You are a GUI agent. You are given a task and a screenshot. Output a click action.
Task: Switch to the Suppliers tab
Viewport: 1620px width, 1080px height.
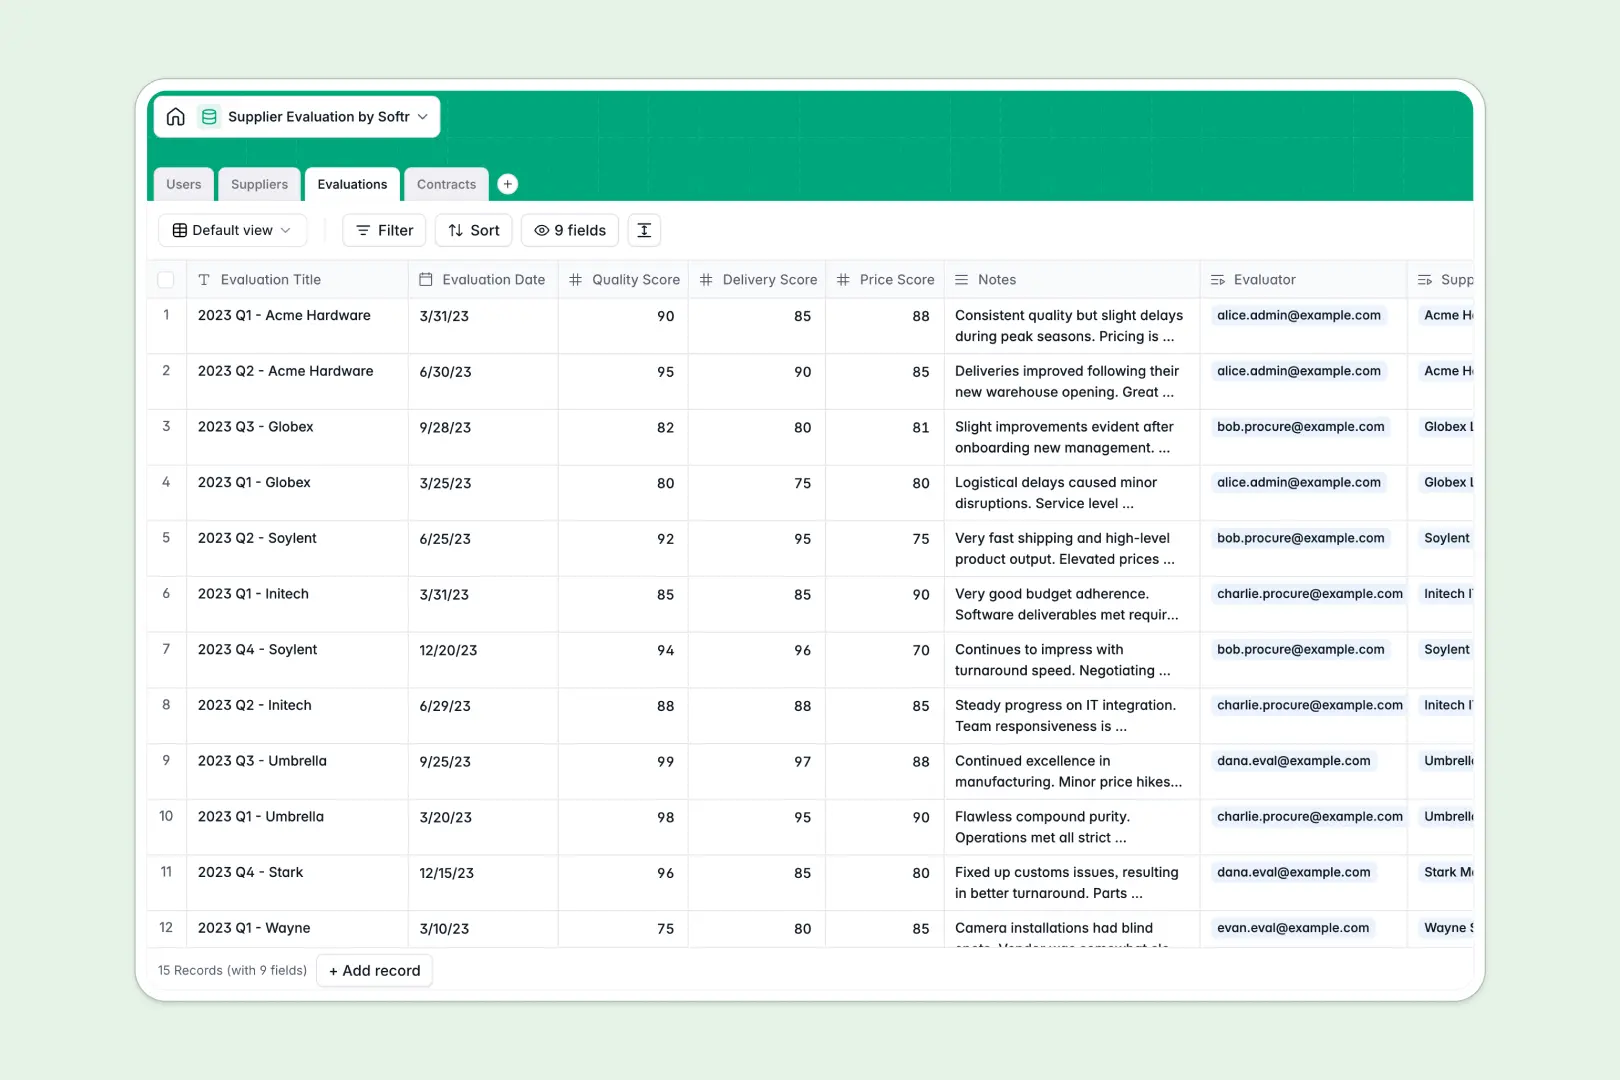[259, 184]
